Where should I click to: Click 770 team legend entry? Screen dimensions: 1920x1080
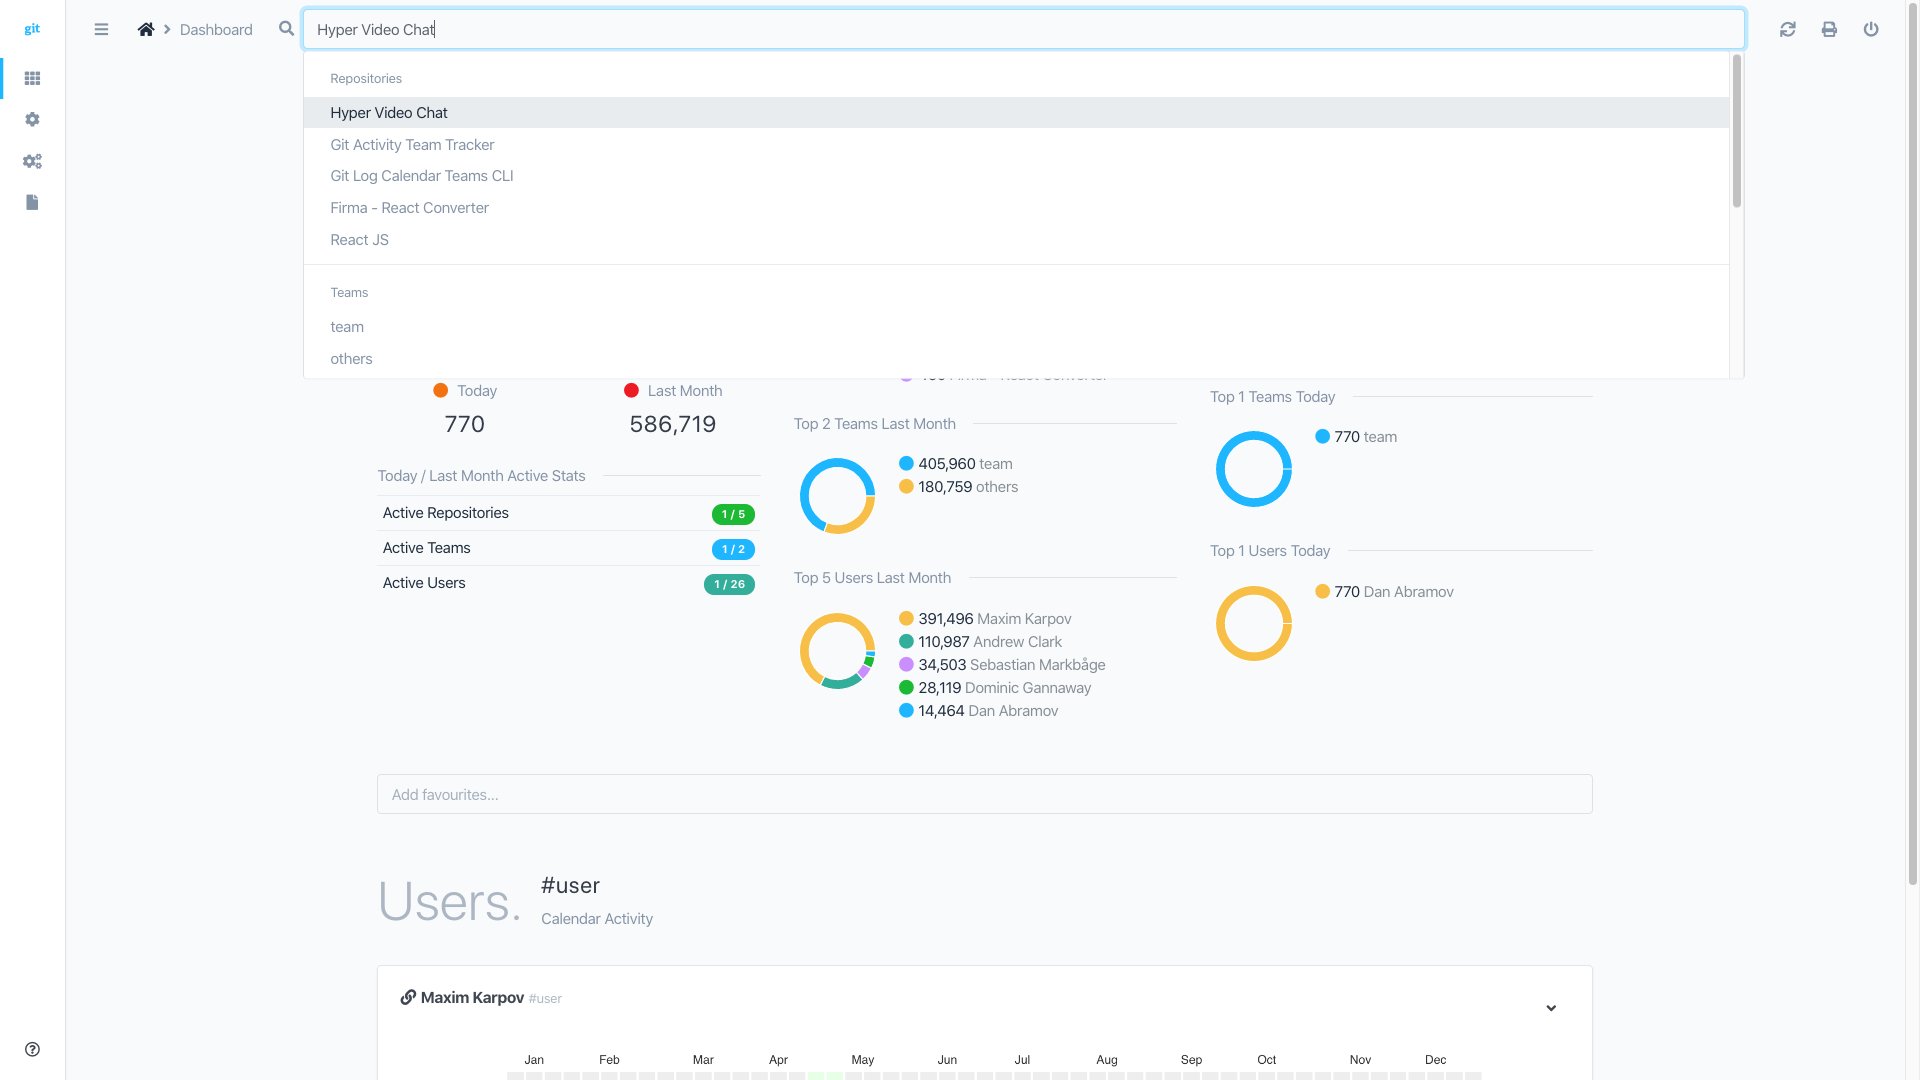(x=1356, y=436)
